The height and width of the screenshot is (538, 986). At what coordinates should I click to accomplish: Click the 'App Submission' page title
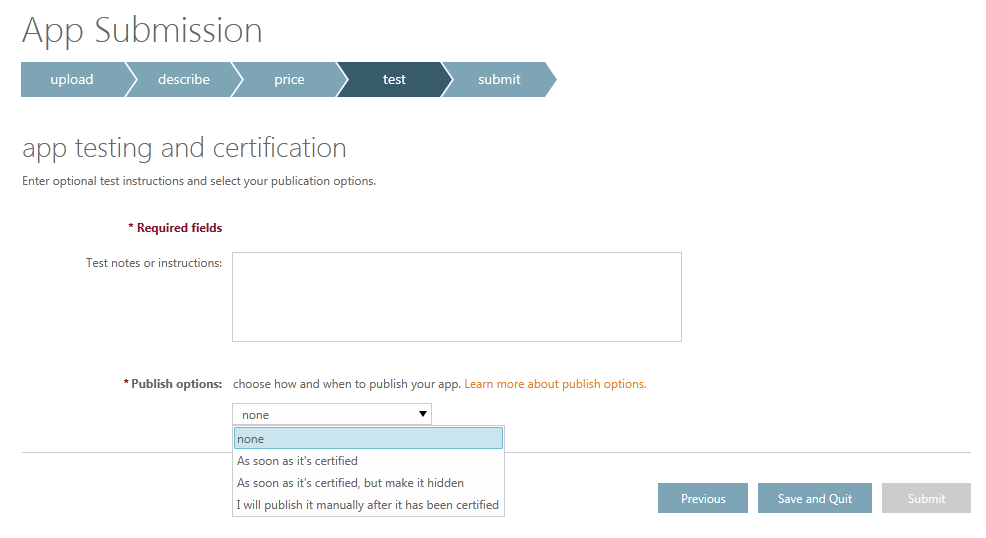[142, 31]
